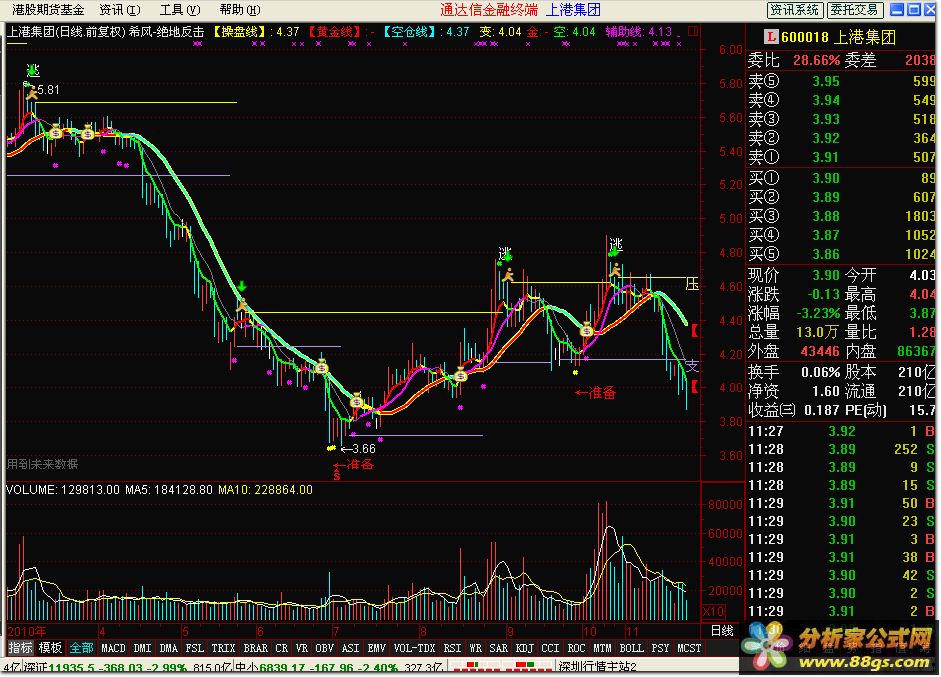Select the FSL indicator tab

[x=194, y=648]
